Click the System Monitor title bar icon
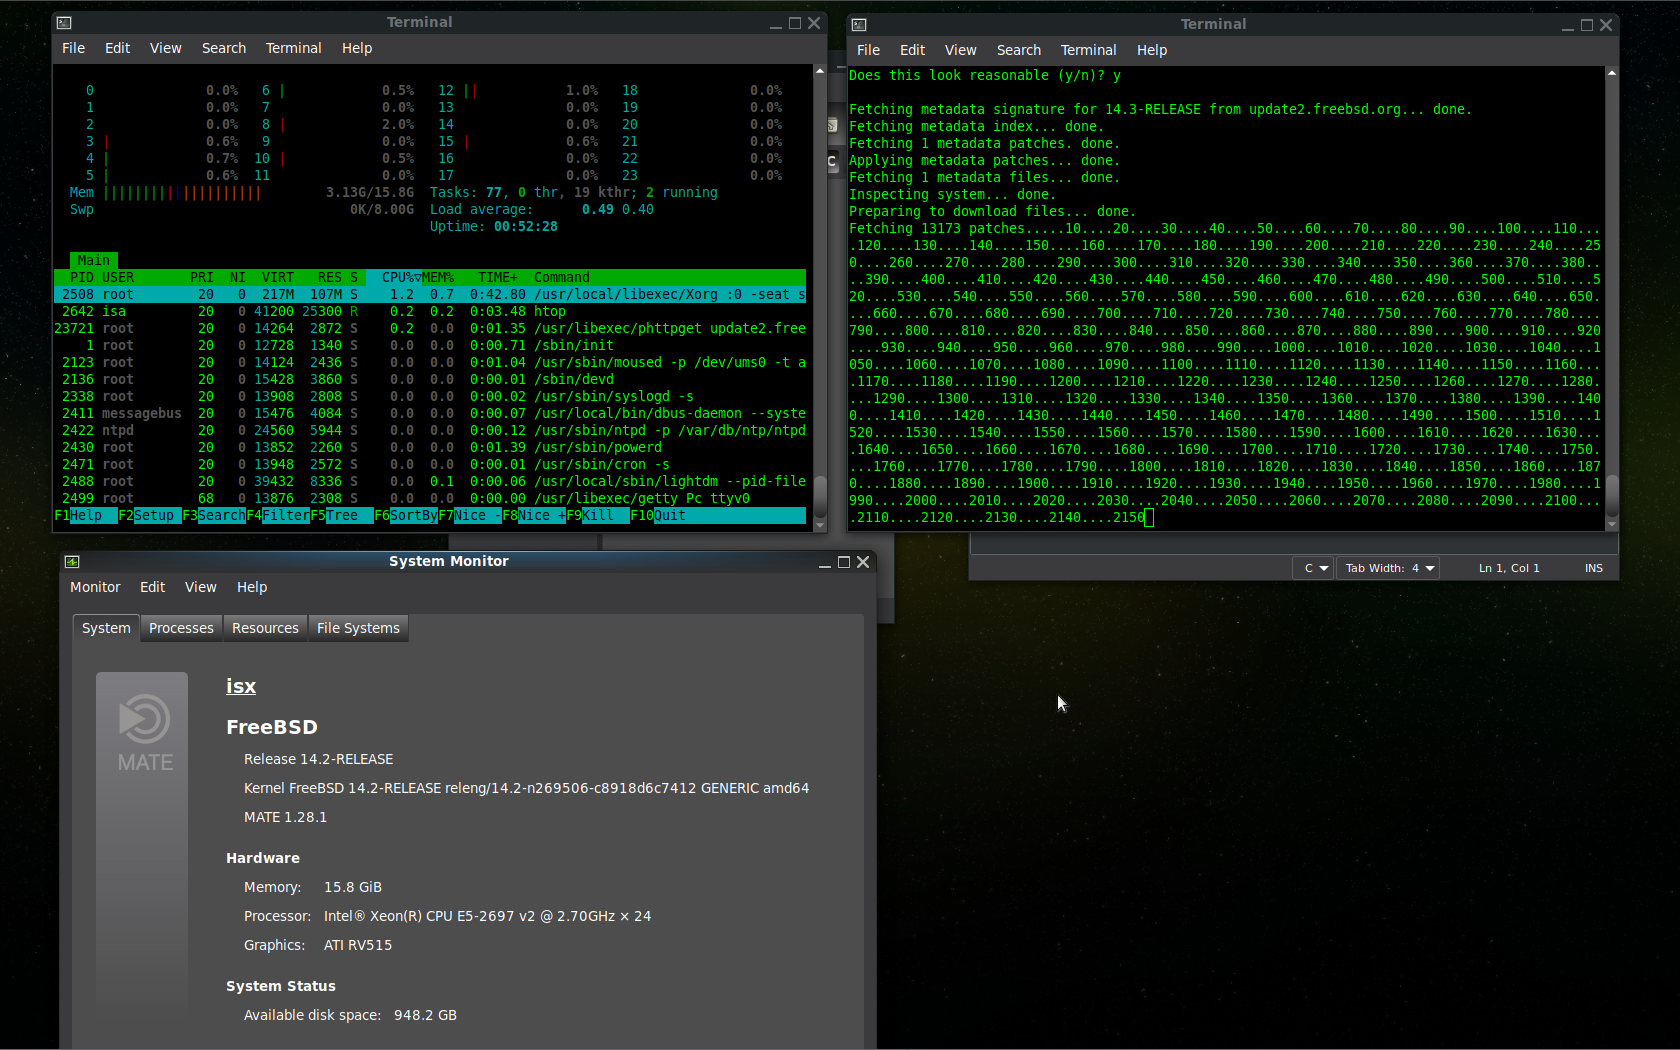 pos(71,561)
